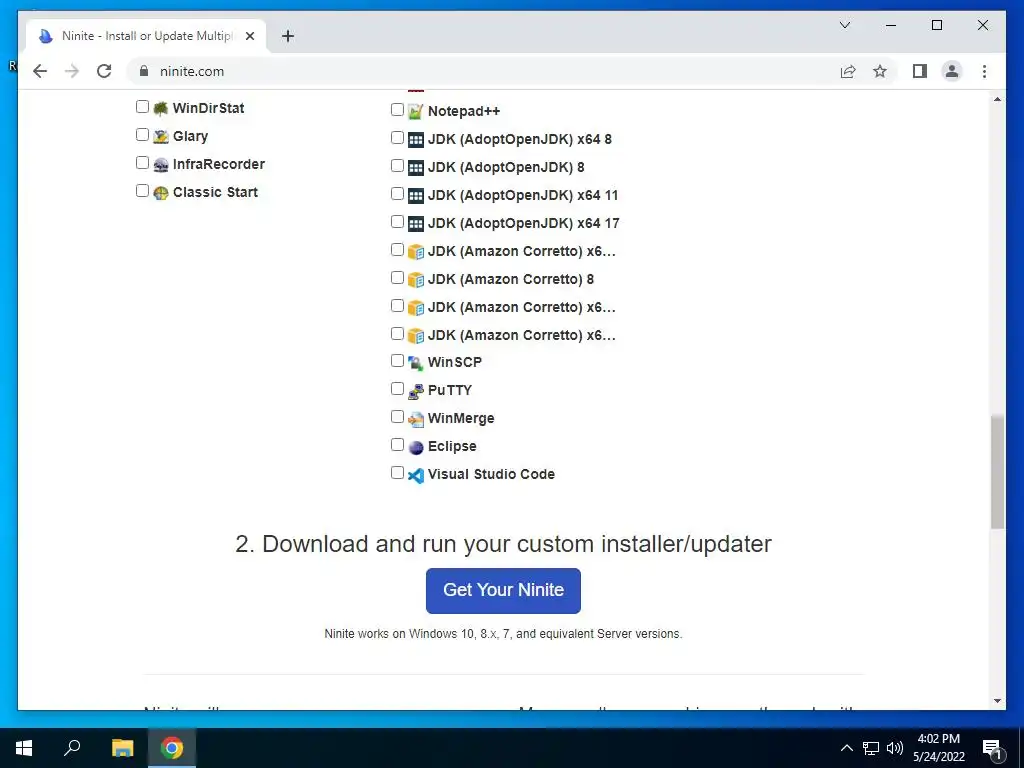
Task: Click the scrollbar up arrow
Action: point(997,99)
